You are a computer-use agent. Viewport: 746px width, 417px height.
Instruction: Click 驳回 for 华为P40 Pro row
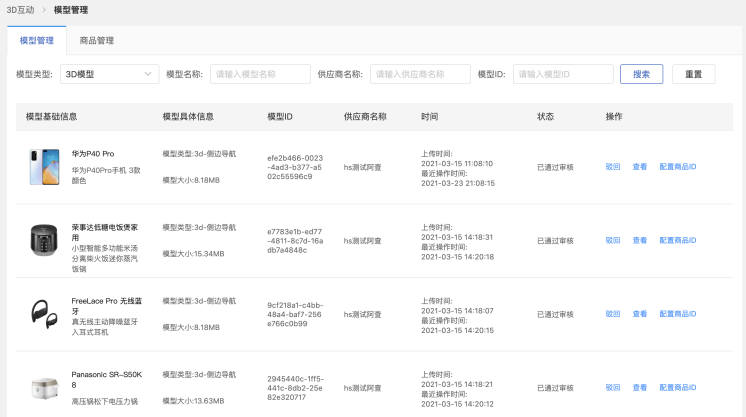coord(612,167)
